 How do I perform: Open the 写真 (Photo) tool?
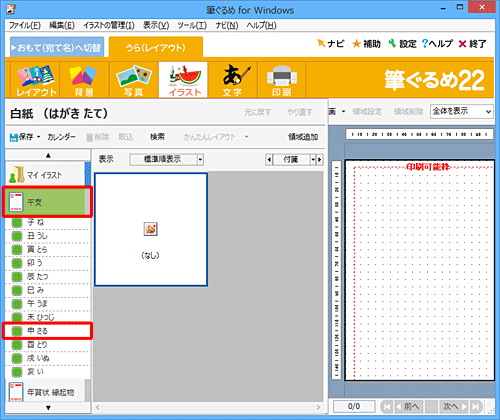[133, 80]
